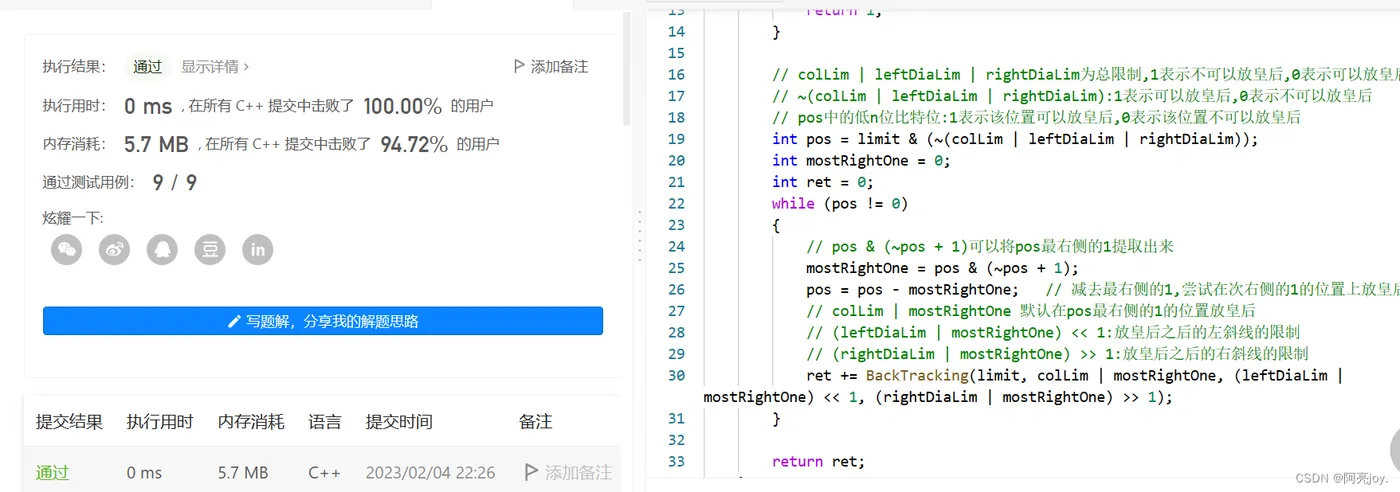Viewport: 1400px width, 492px height.
Task: Share result via LinkedIn icon
Action: coord(258,250)
